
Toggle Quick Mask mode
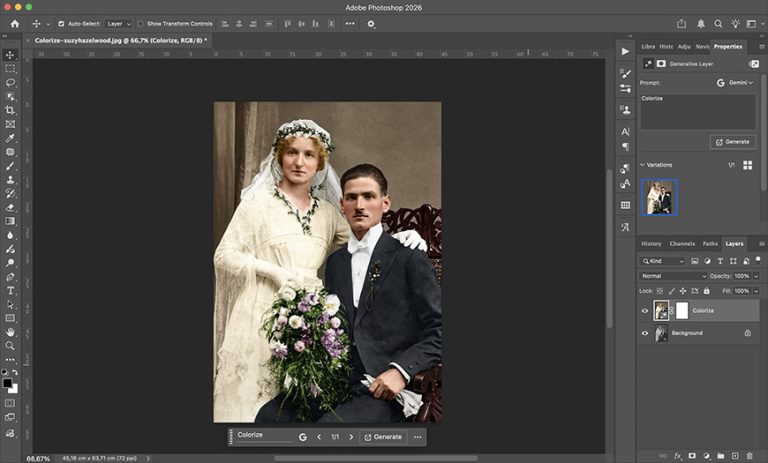point(10,403)
